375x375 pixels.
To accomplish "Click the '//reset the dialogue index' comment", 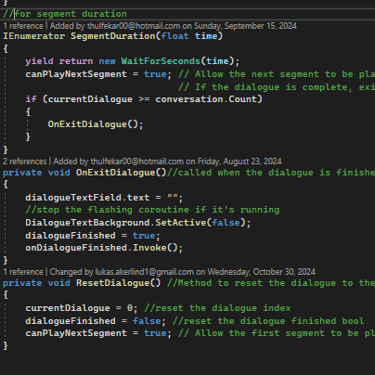I will (x=217, y=308).
